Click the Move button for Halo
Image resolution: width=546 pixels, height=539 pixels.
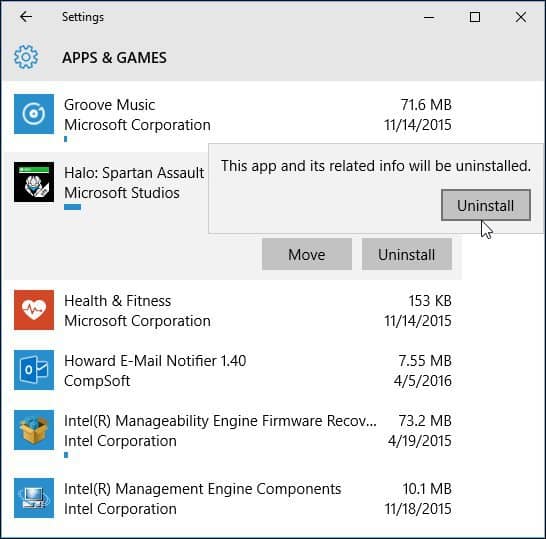click(307, 254)
